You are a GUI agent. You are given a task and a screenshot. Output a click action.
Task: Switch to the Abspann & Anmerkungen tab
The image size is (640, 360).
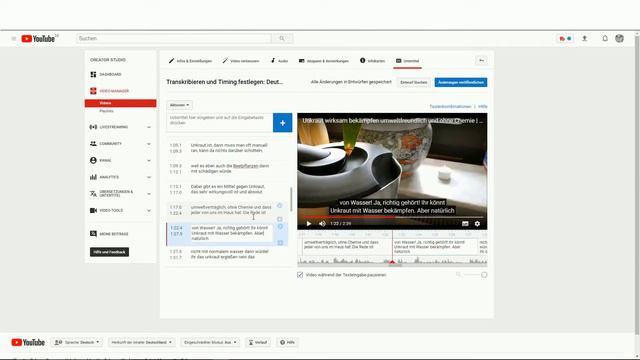point(324,61)
